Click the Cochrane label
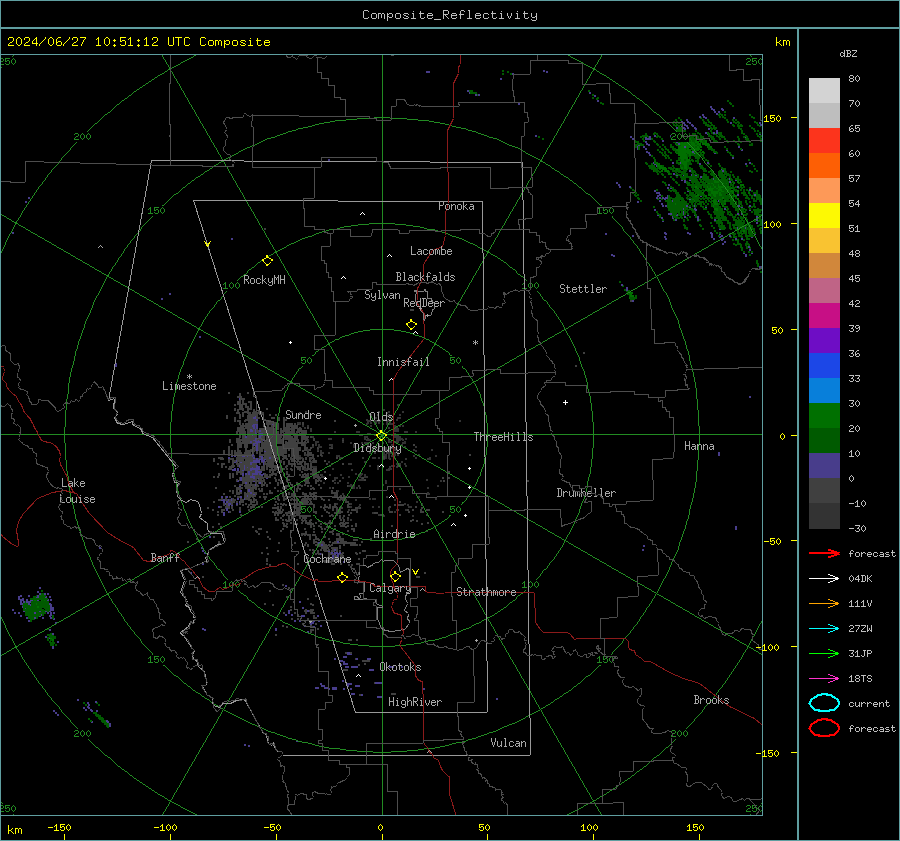This screenshot has height=841, width=900. point(327,559)
